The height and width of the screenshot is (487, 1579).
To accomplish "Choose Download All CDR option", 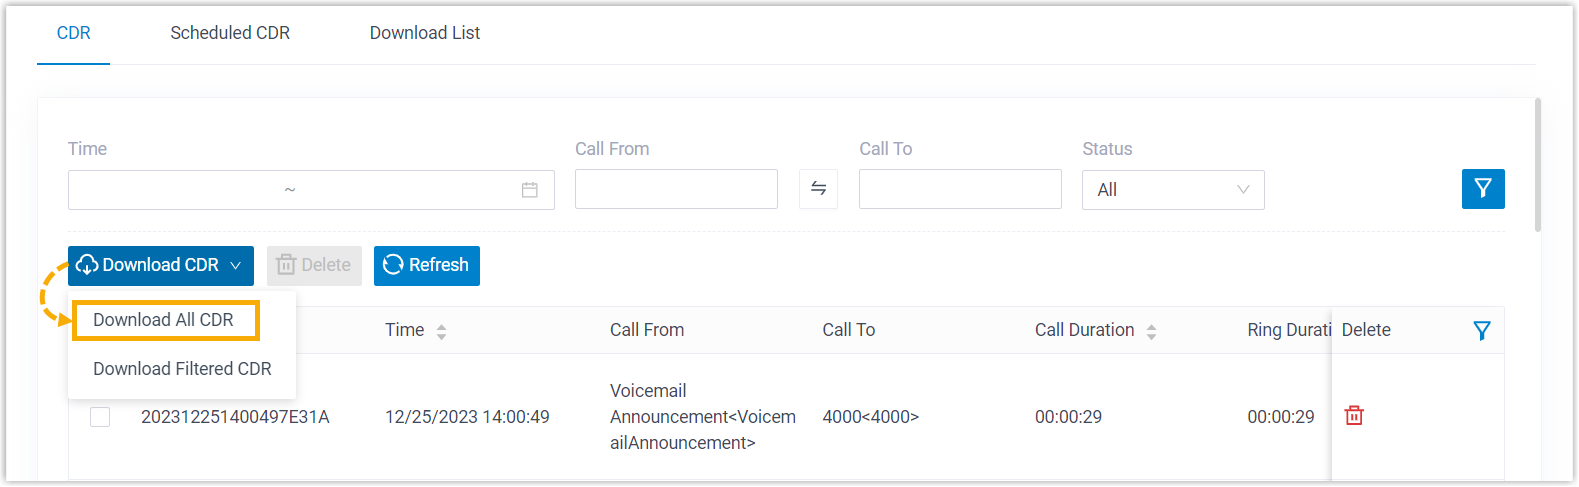I will tap(164, 320).
